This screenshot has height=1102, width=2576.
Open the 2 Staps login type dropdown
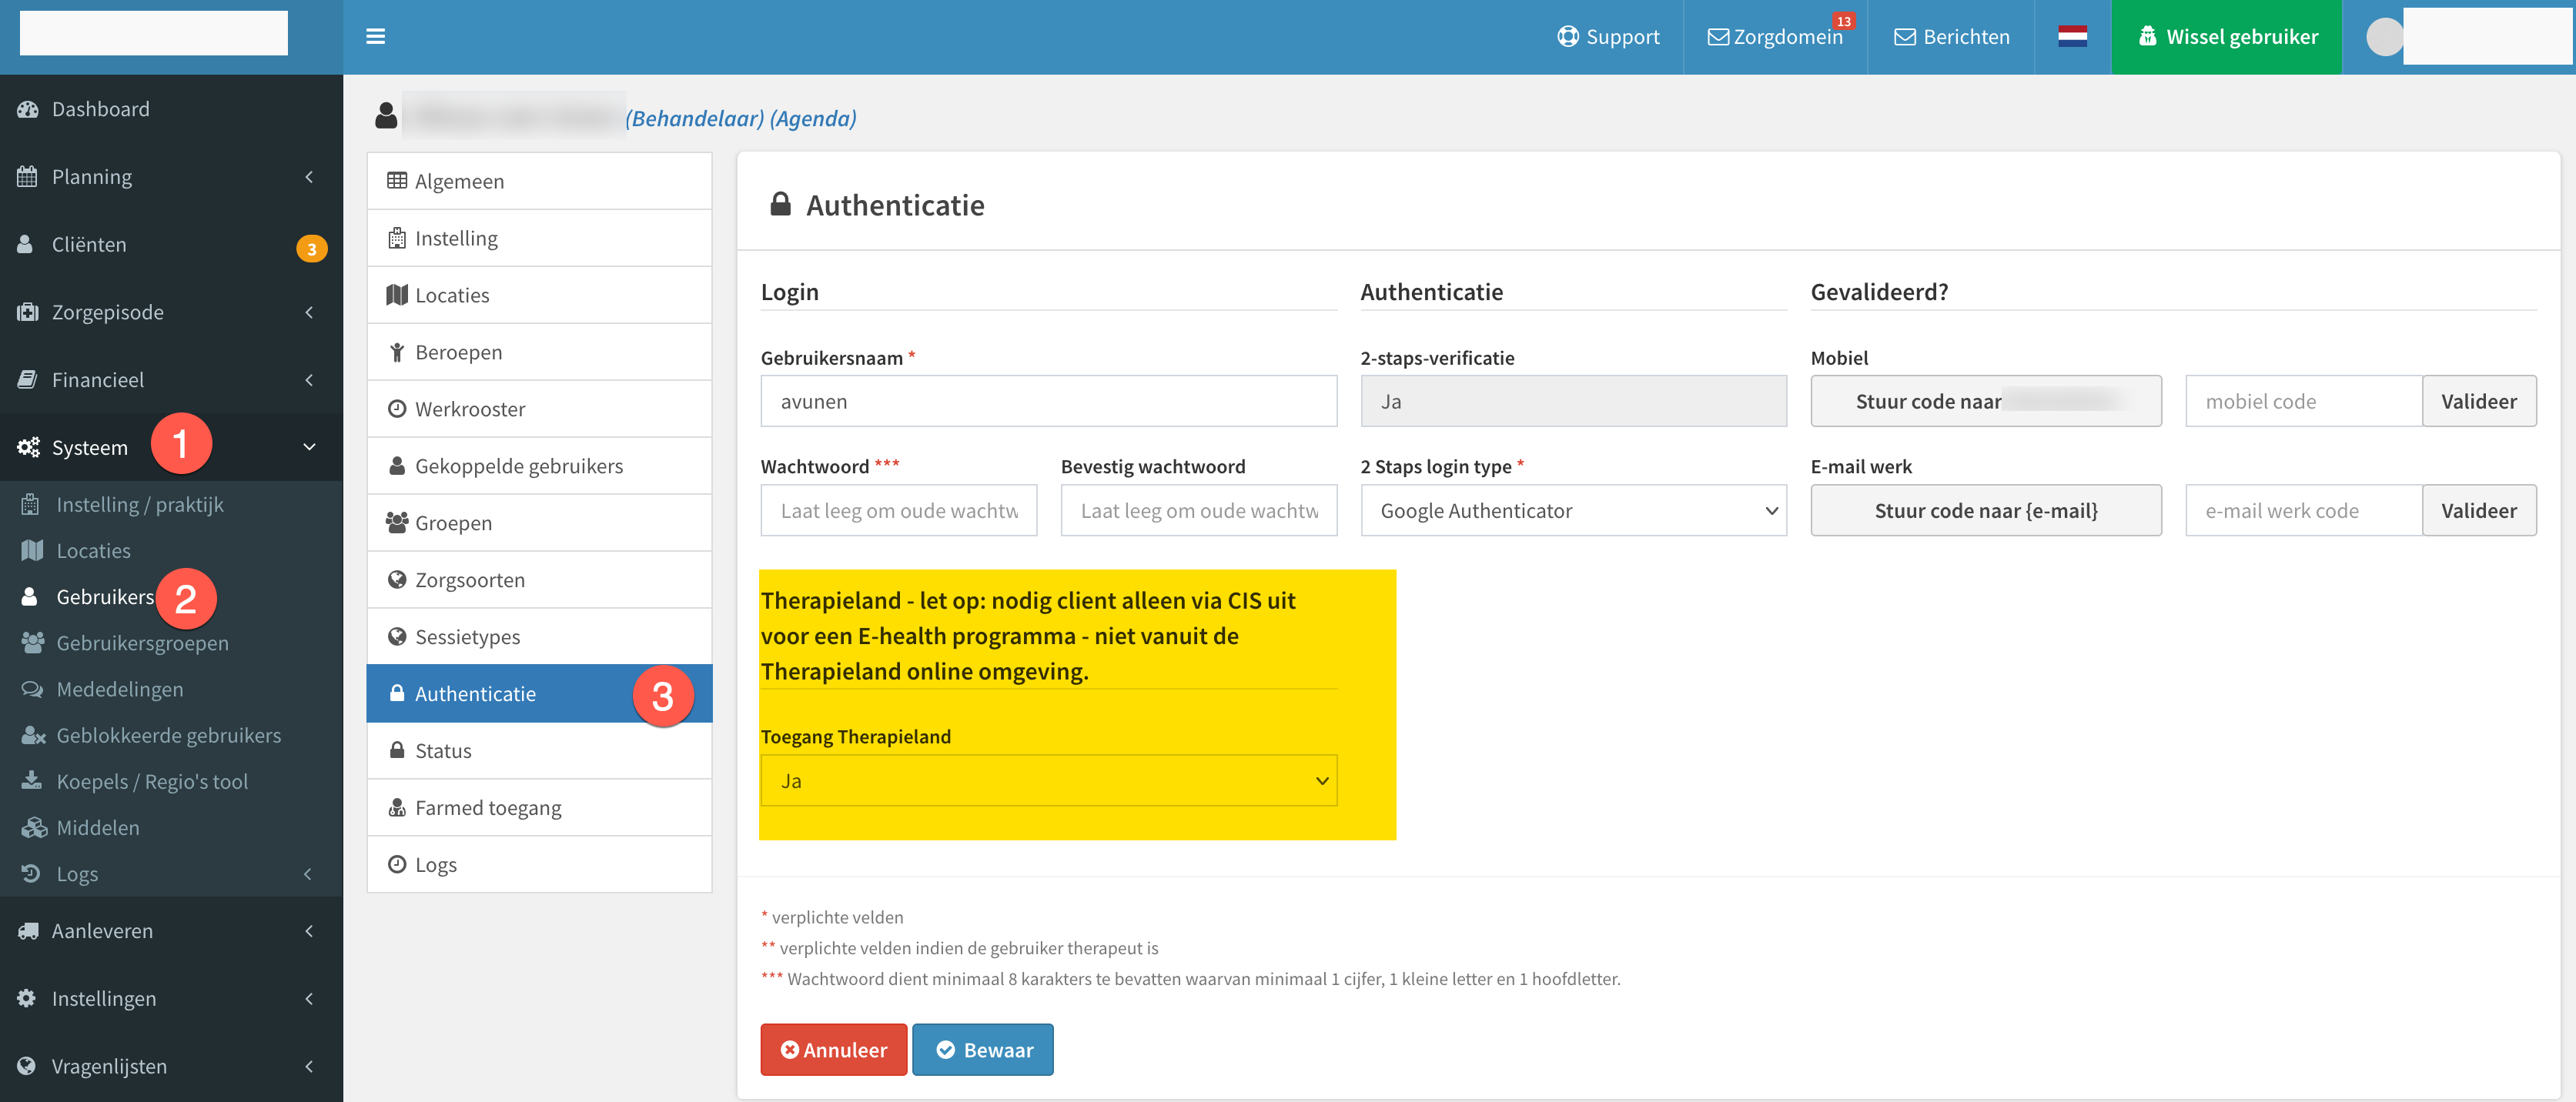(x=1573, y=510)
